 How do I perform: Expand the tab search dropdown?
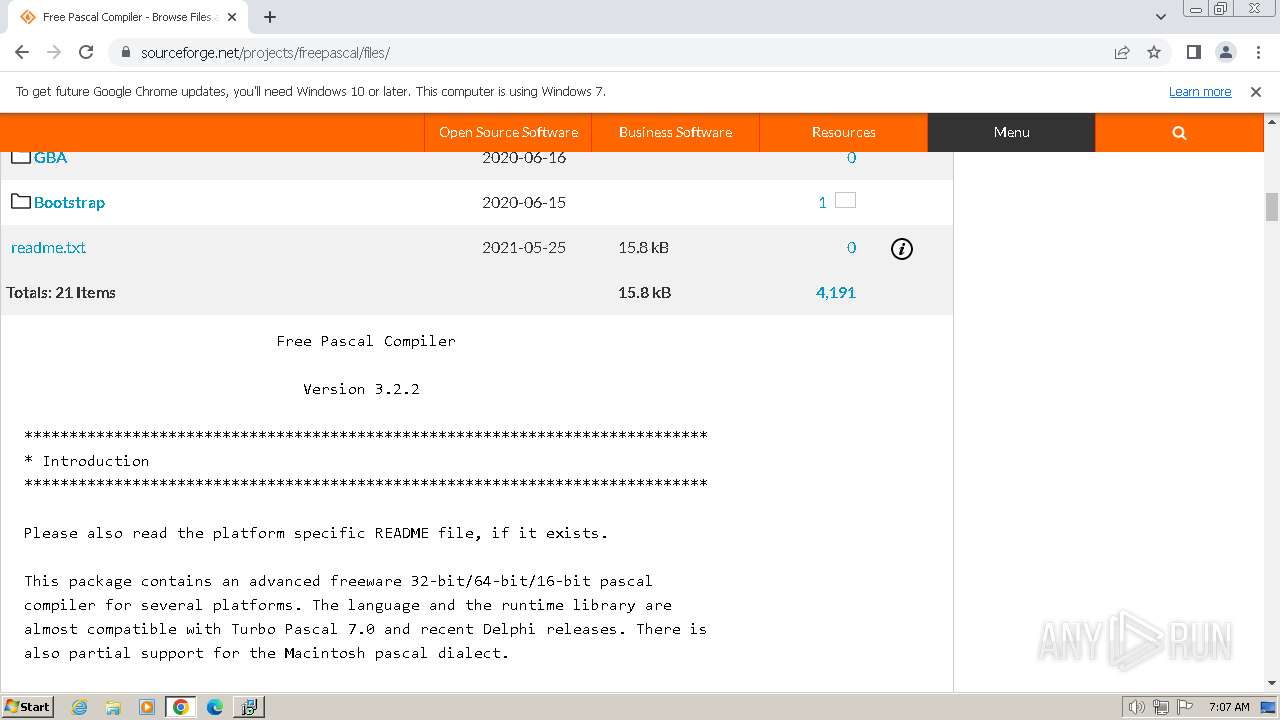tap(1160, 17)
